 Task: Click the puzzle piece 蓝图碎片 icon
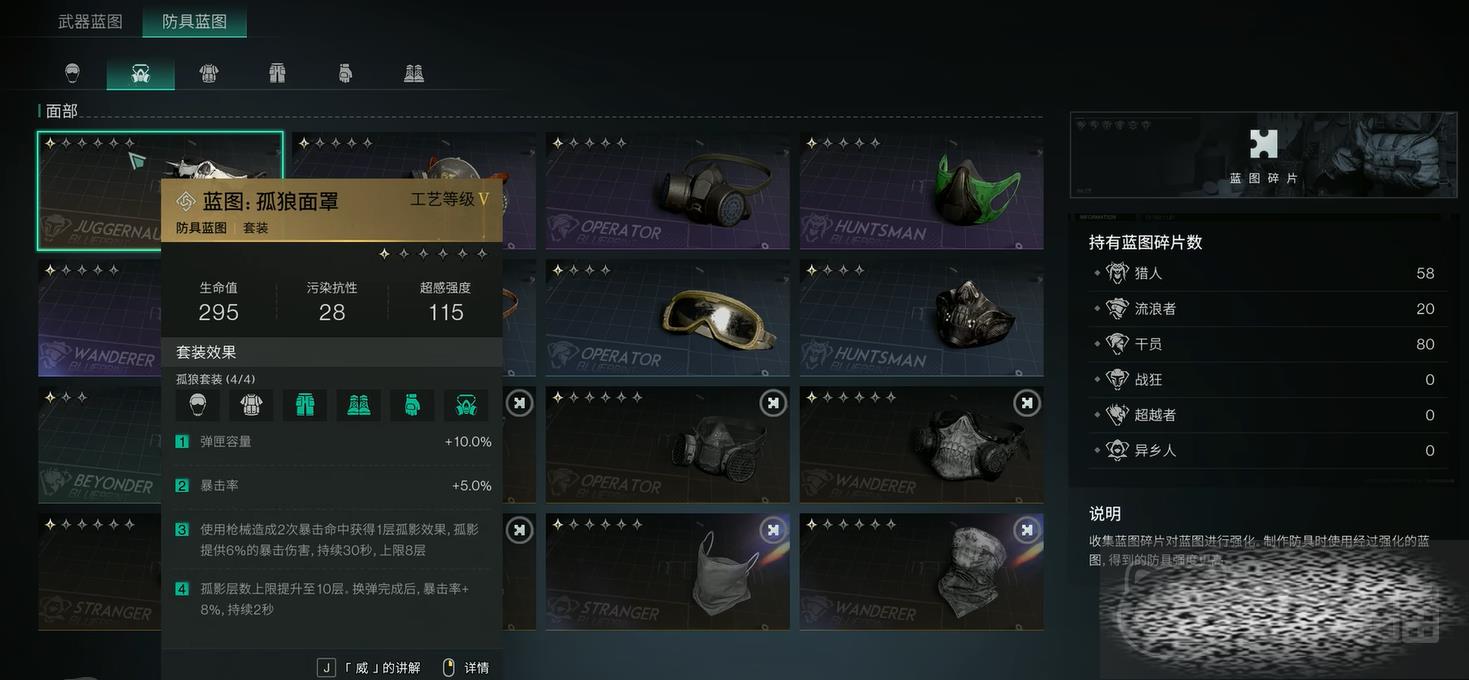(x=1264, y=144)
